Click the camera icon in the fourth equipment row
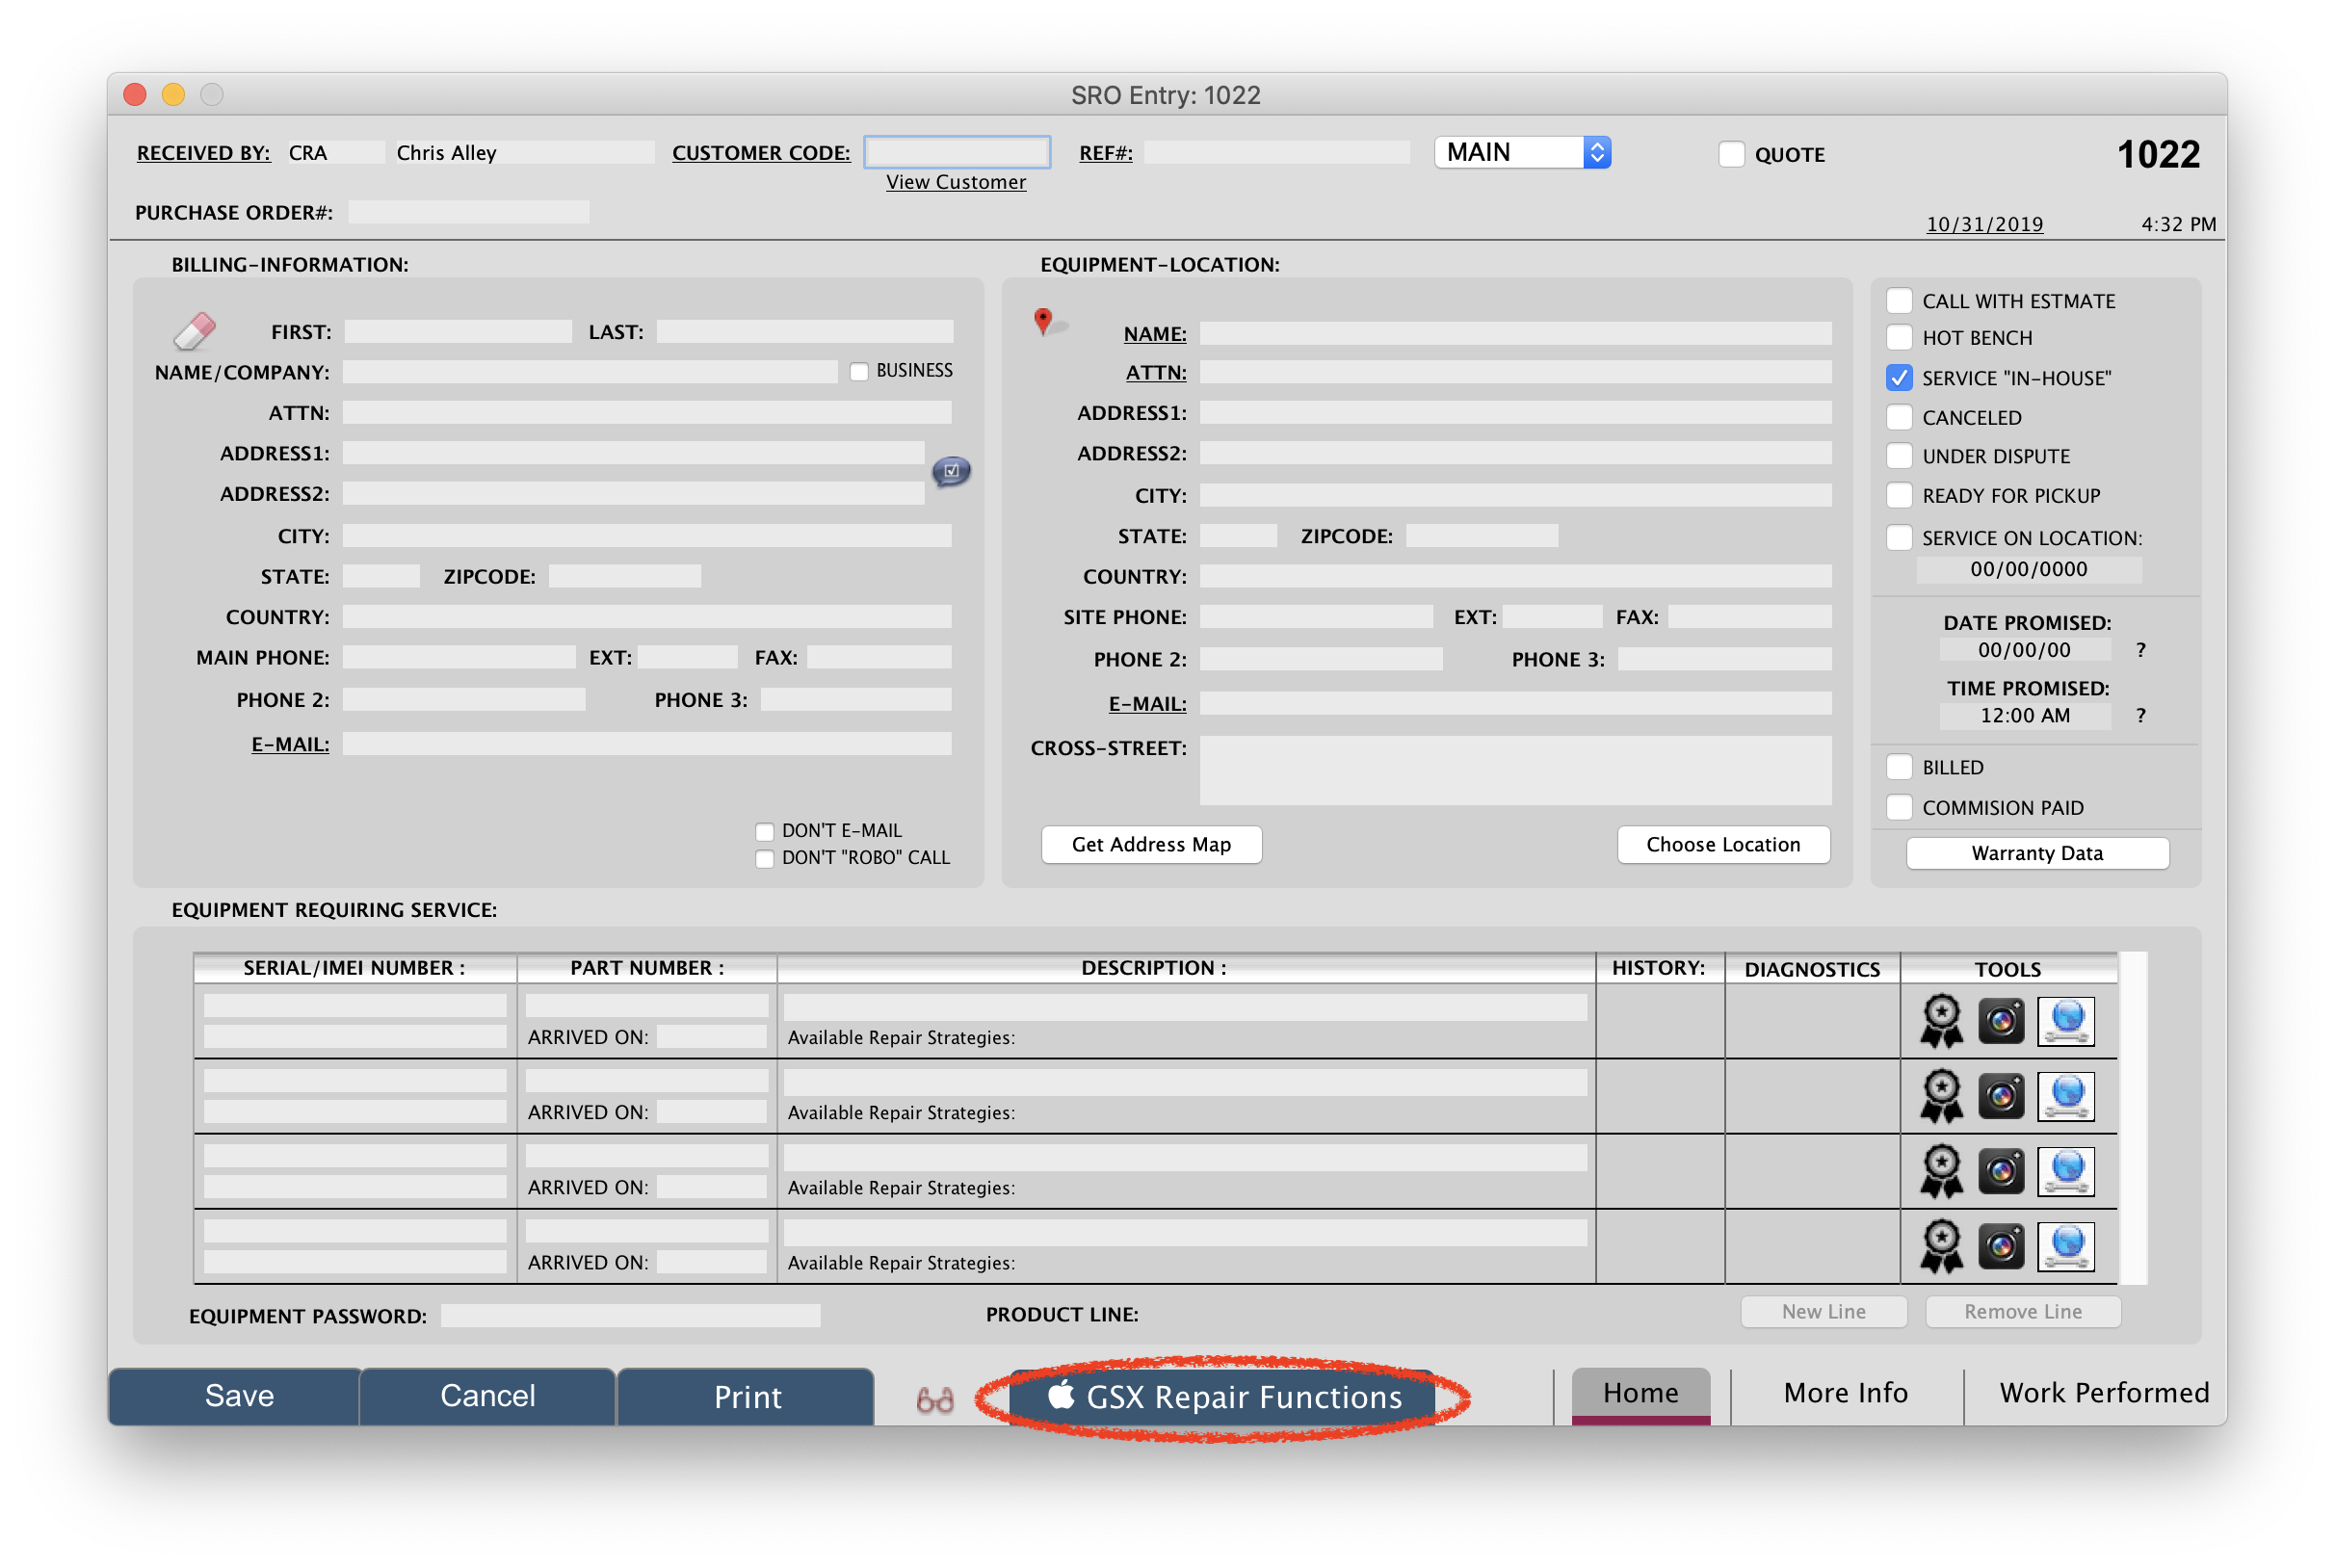Viewport: 2335px width, 1568px height. [2000, 1246]
